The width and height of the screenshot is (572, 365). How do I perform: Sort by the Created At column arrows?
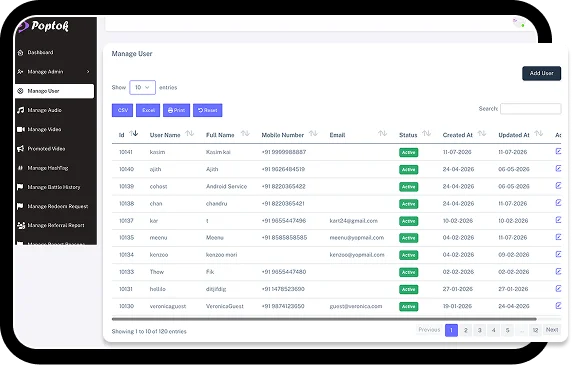[x=482, y=133]
